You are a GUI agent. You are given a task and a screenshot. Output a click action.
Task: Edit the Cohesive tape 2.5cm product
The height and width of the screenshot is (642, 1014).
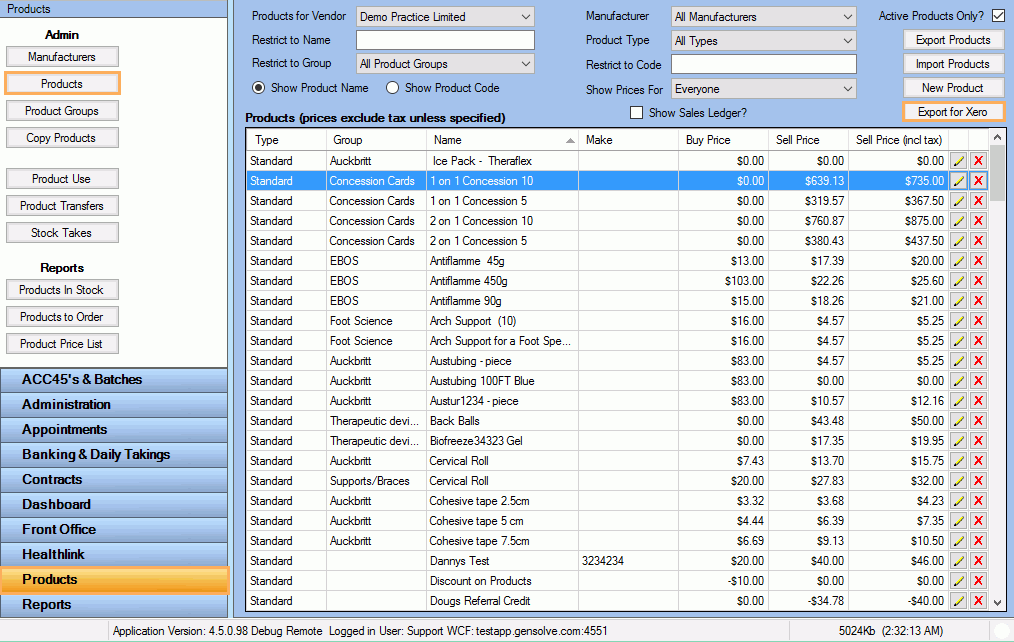click(x=958, y=502)
